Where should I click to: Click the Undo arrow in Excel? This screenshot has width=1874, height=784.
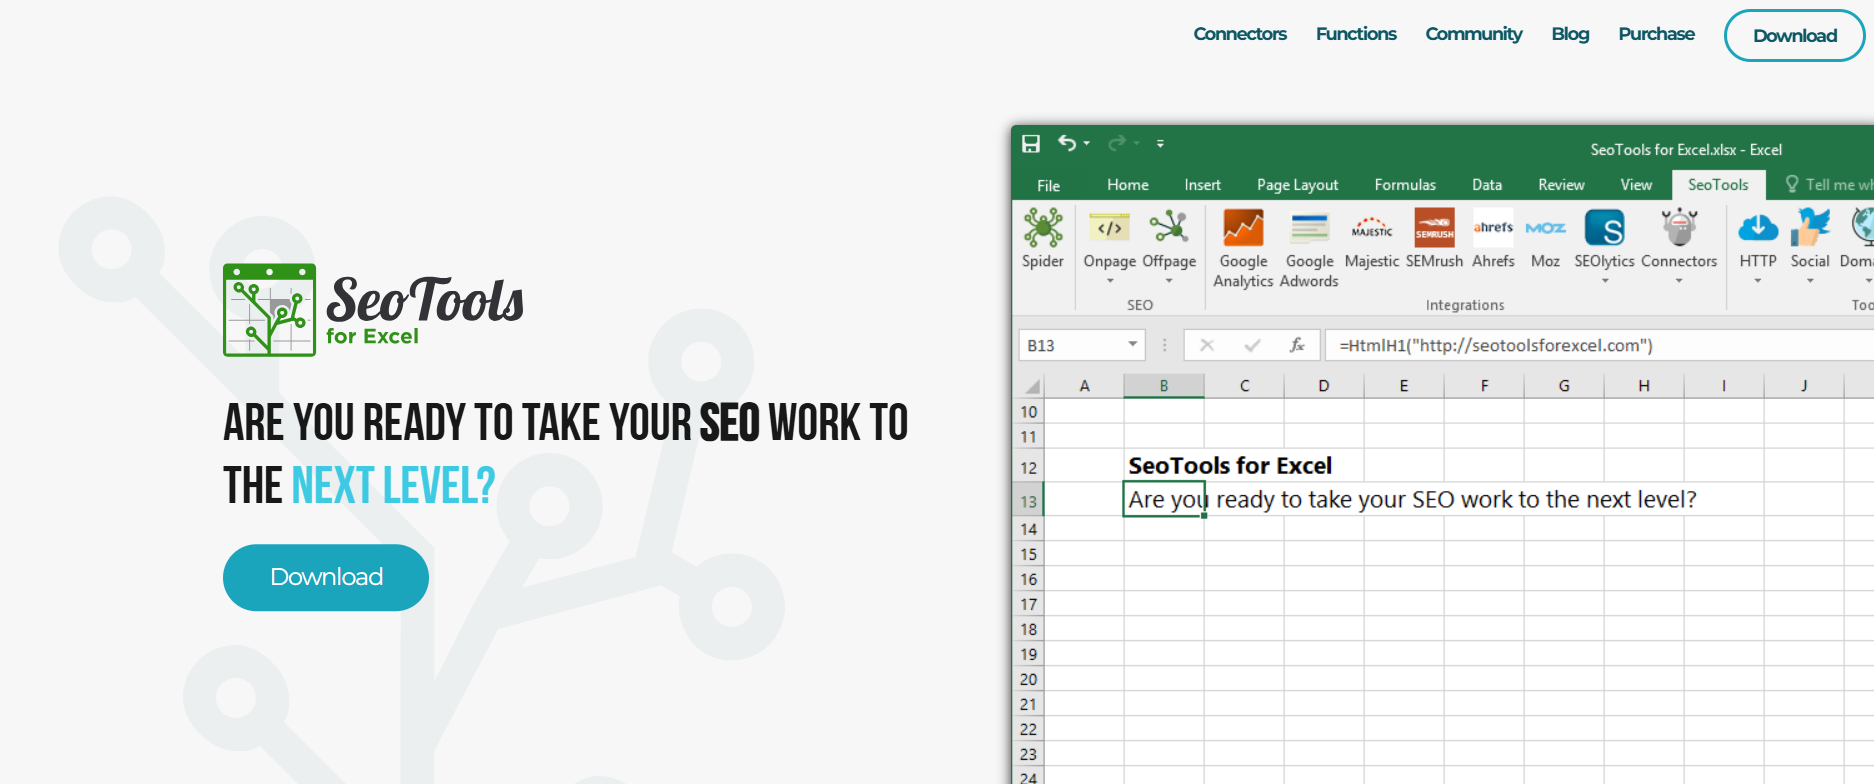click(1068, 143)
